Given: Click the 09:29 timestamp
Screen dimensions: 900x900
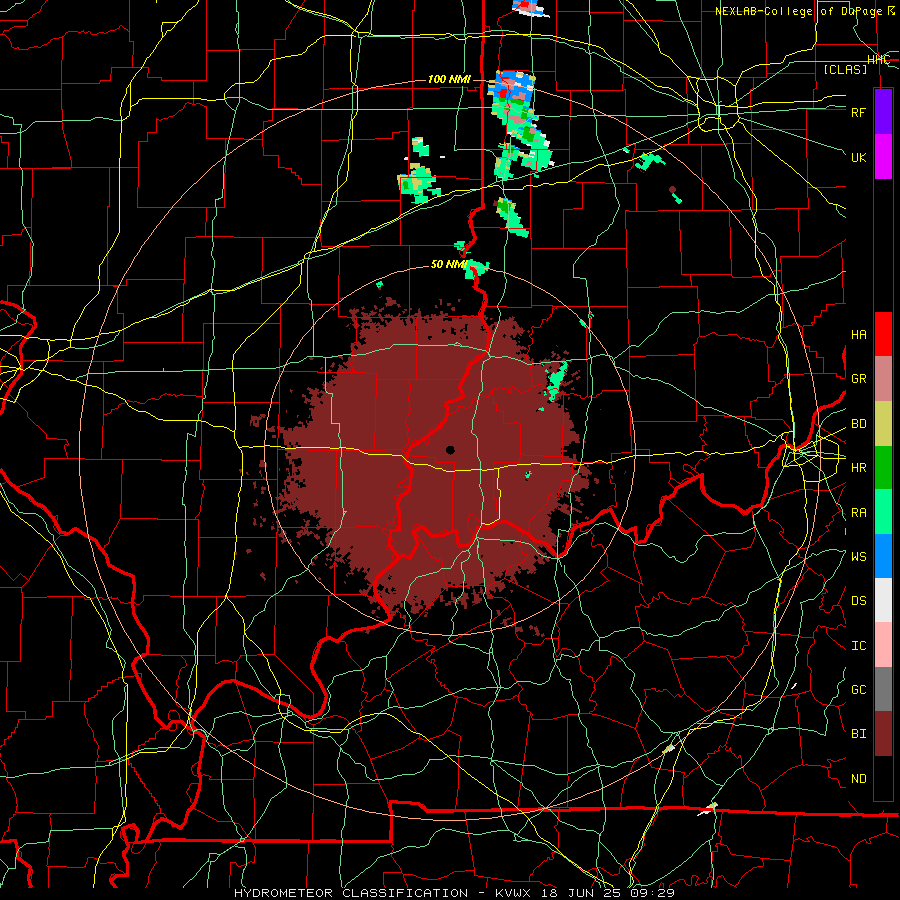Looking at the screenshot, I should [x=655, y=893].
